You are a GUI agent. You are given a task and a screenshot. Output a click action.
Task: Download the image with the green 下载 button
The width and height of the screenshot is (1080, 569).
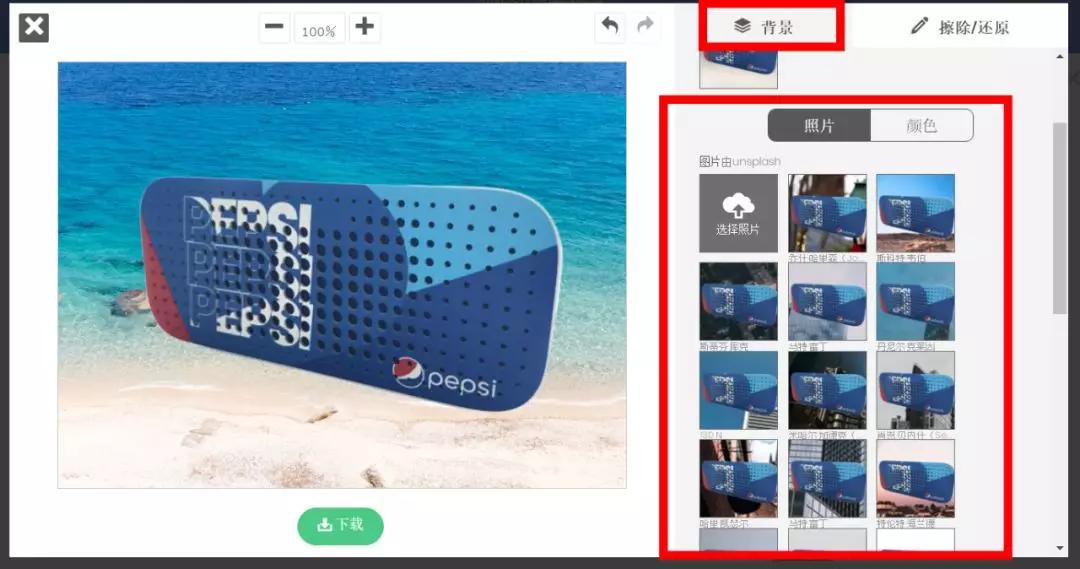coord(340,525)
